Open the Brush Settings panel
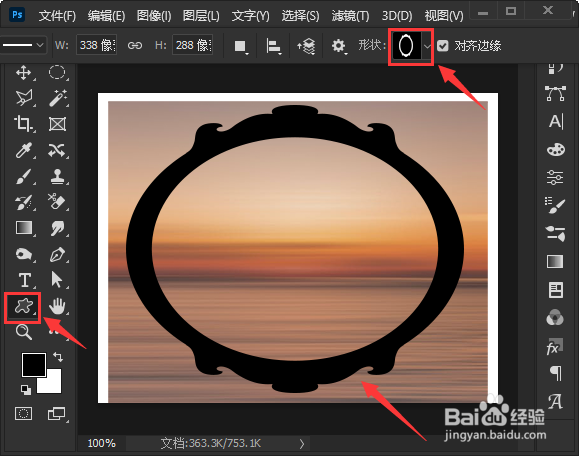 click(555, 205)
